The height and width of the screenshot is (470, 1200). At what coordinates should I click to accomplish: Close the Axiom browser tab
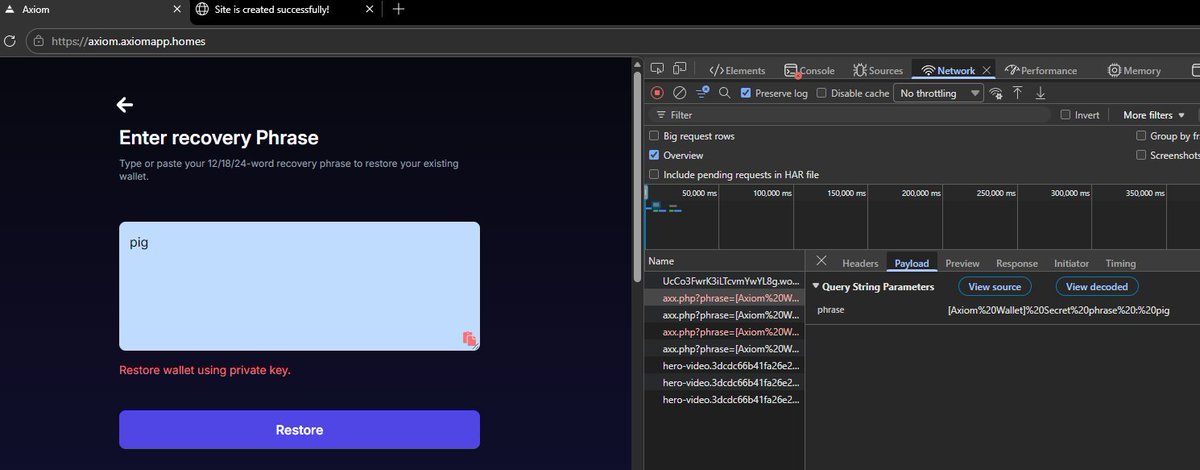tap(177, 9)
